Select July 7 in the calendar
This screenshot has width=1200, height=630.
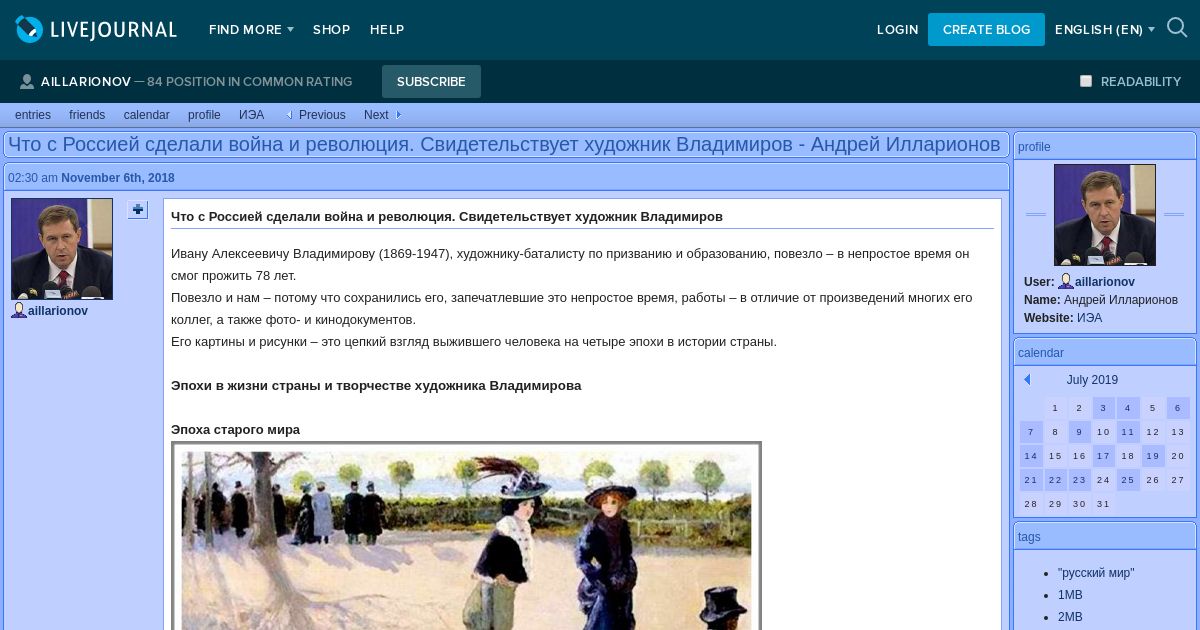[1031, 432]
